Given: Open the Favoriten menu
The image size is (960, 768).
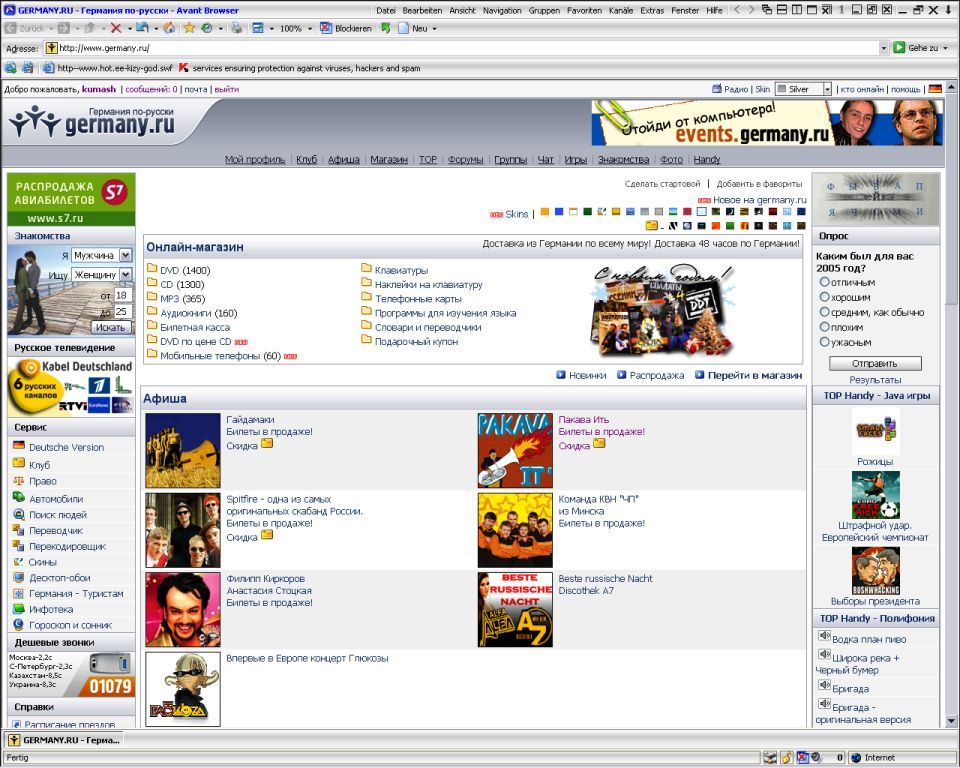Looking at the screenshot, I should (584, 10).
